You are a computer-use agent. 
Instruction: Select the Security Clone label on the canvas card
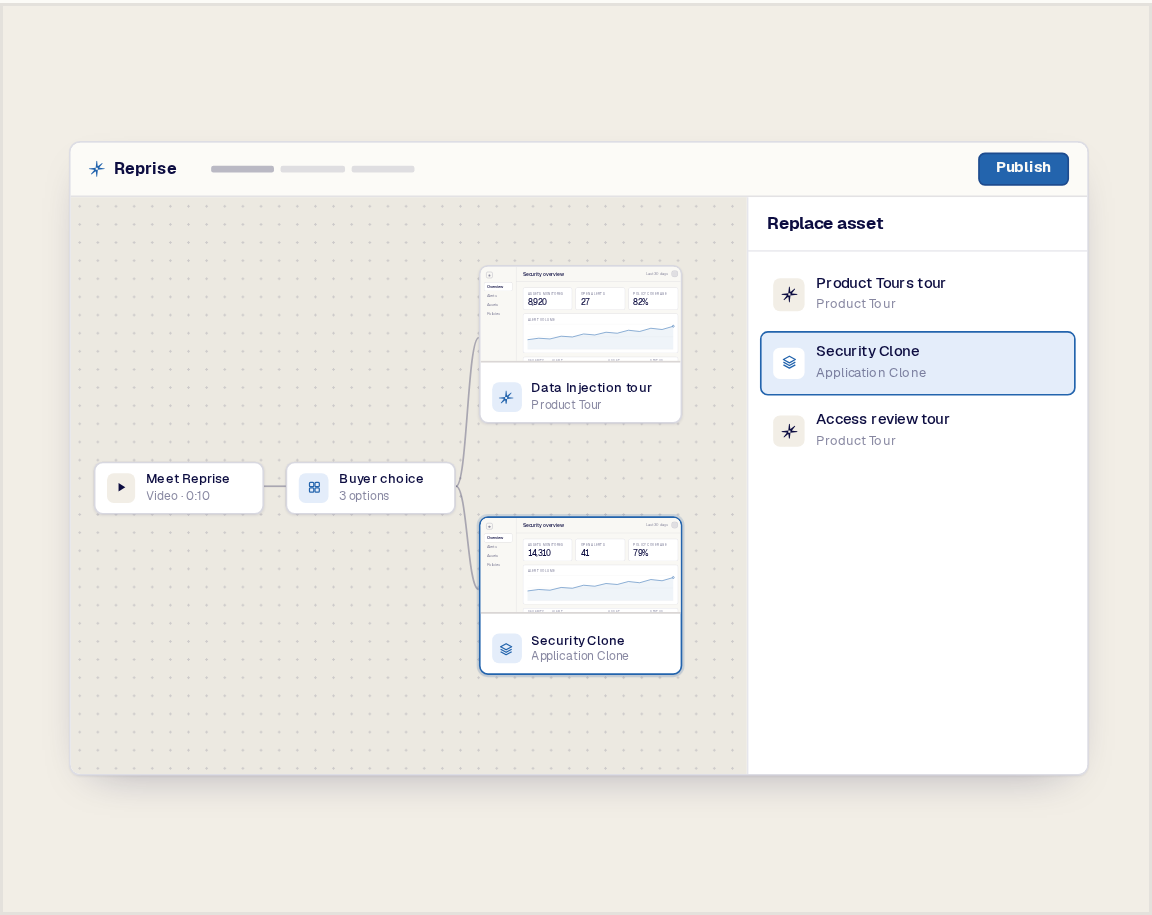click(x=577, y=640)
